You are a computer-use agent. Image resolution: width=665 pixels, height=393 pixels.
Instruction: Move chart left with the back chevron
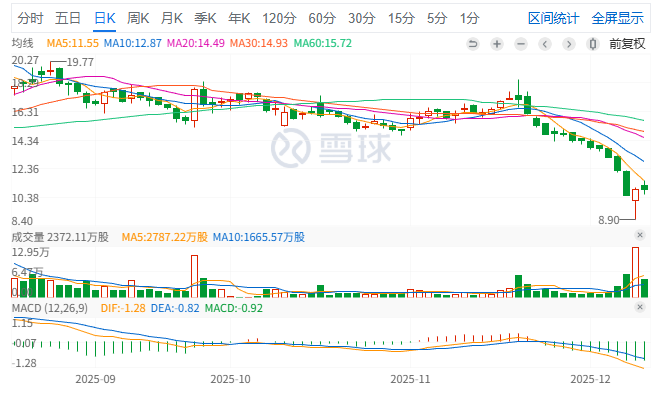tap(545, 44)
